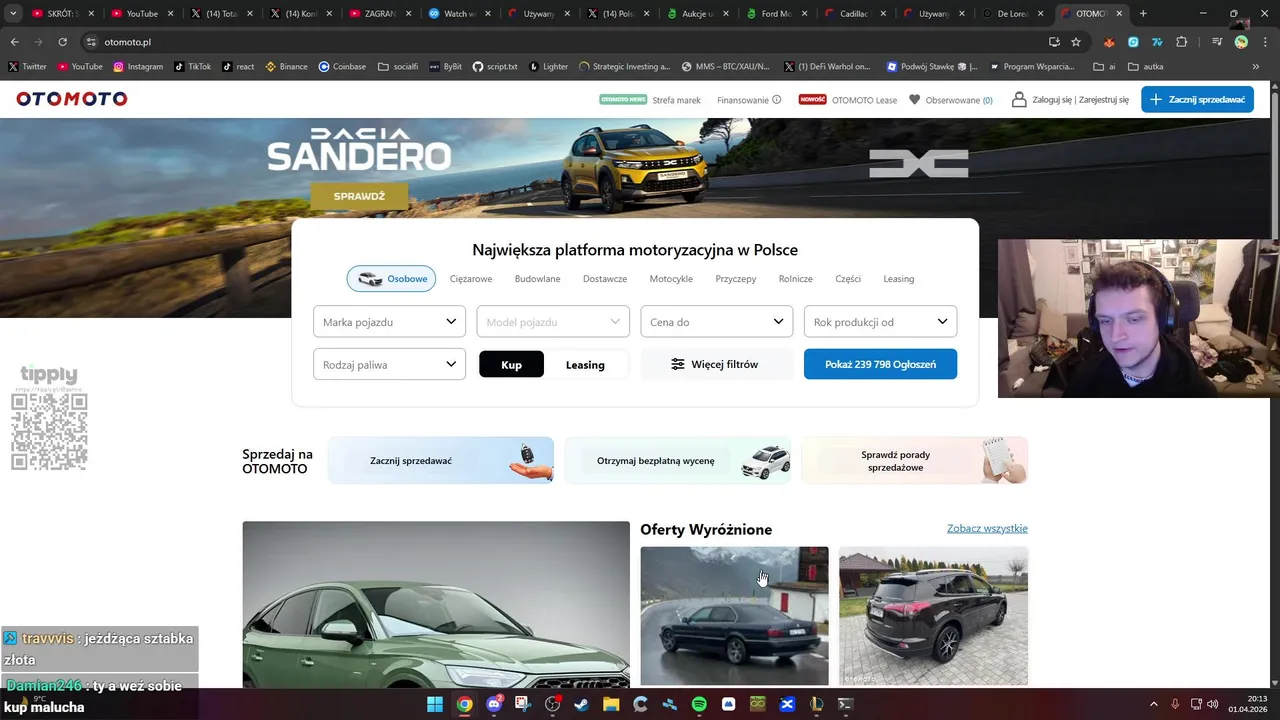Select the Części category tab

pyautogui.click(x=848, y=279)
